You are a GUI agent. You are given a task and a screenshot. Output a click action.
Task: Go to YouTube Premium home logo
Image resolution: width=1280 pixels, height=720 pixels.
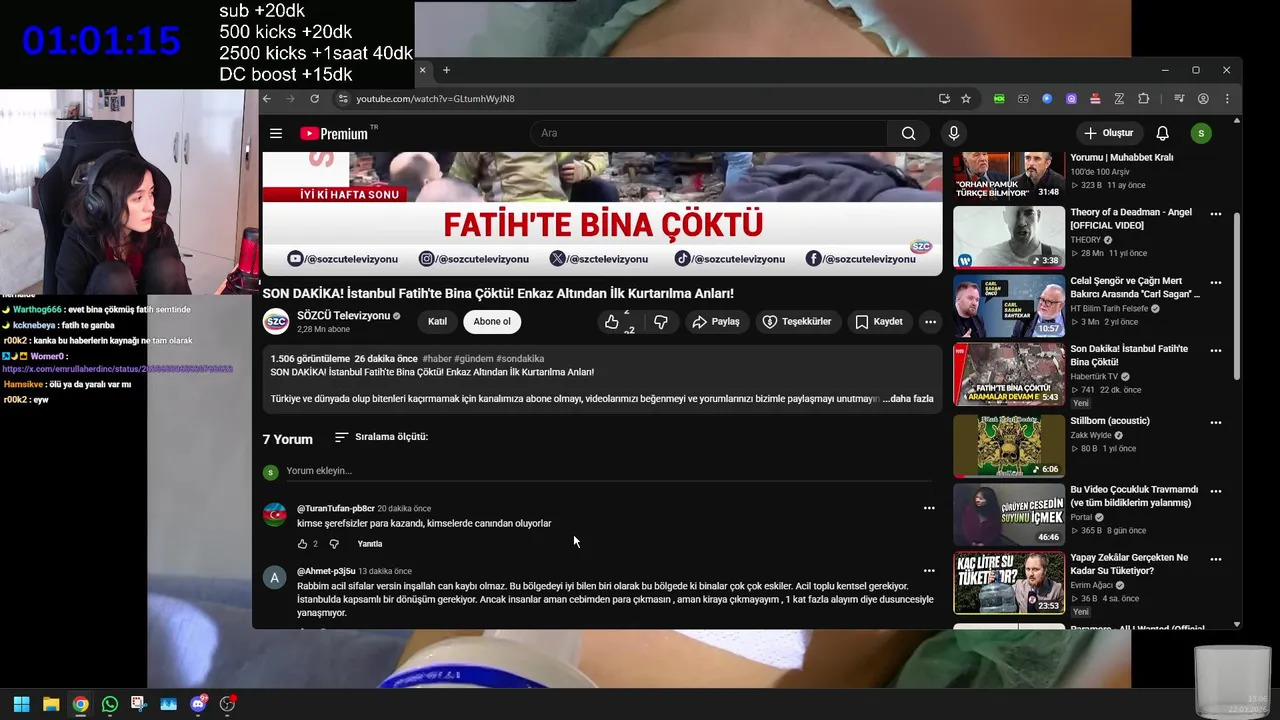point(334,133)
